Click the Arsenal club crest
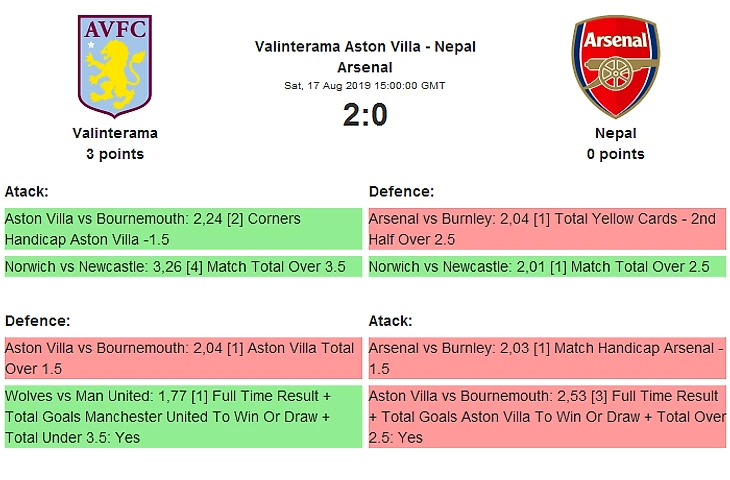 click(x=615, y=66)
